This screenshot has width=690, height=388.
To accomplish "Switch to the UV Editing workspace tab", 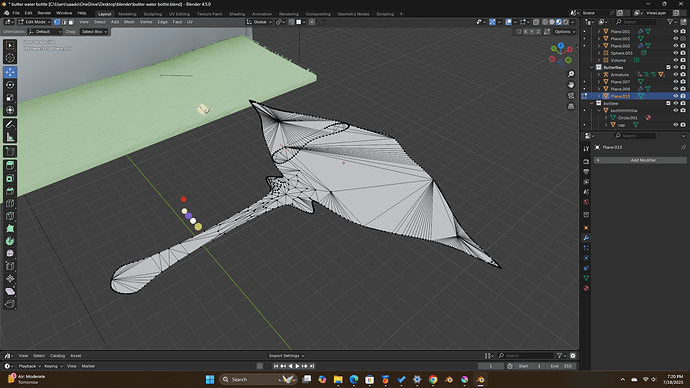I will 179,14.
